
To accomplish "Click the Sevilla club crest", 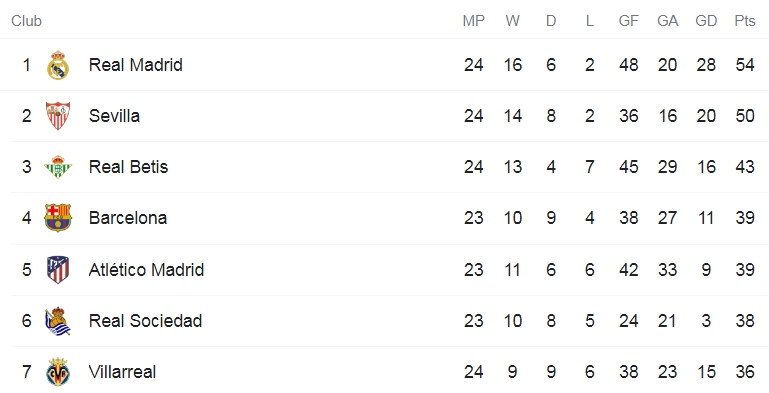I will pyautogui.click(x=58, y=116).
